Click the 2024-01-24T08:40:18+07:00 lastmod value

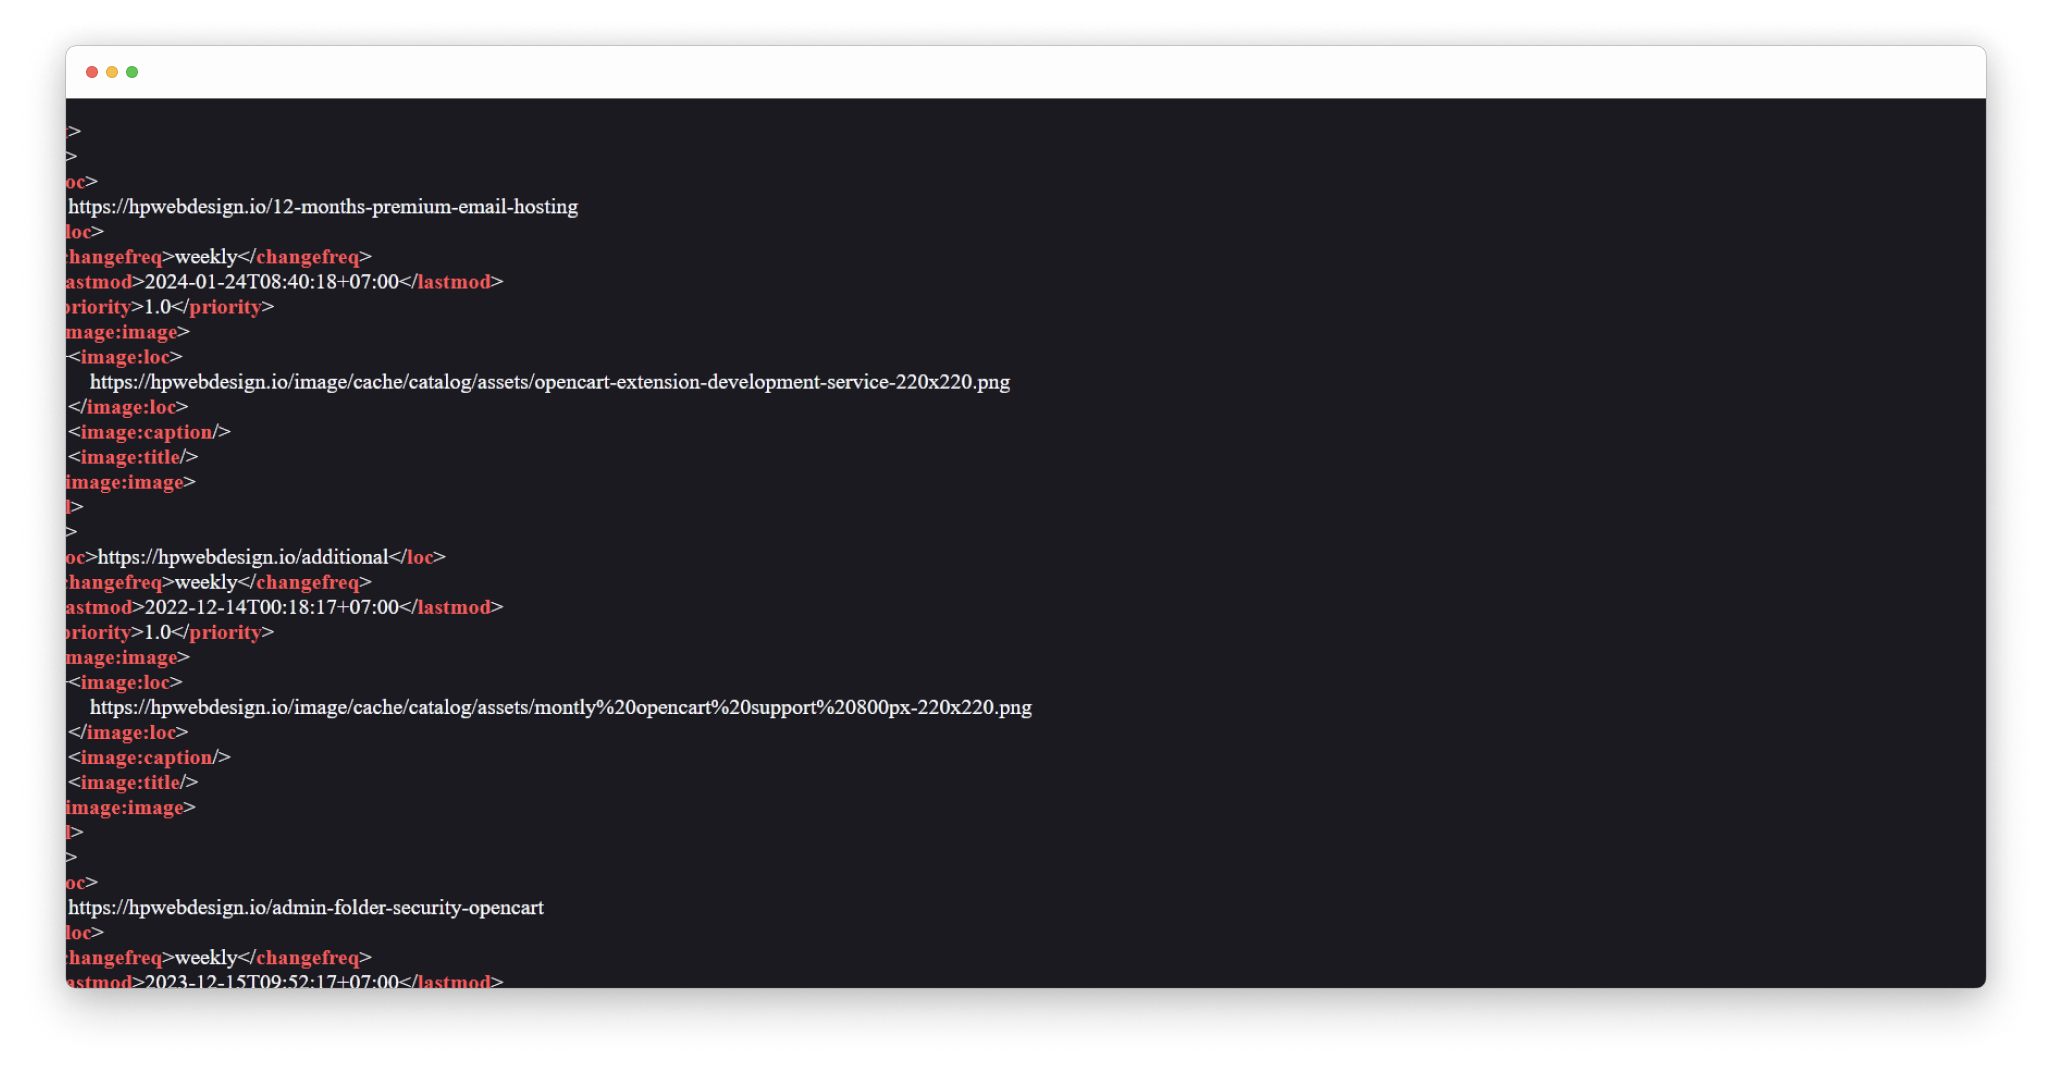[272, 282]
